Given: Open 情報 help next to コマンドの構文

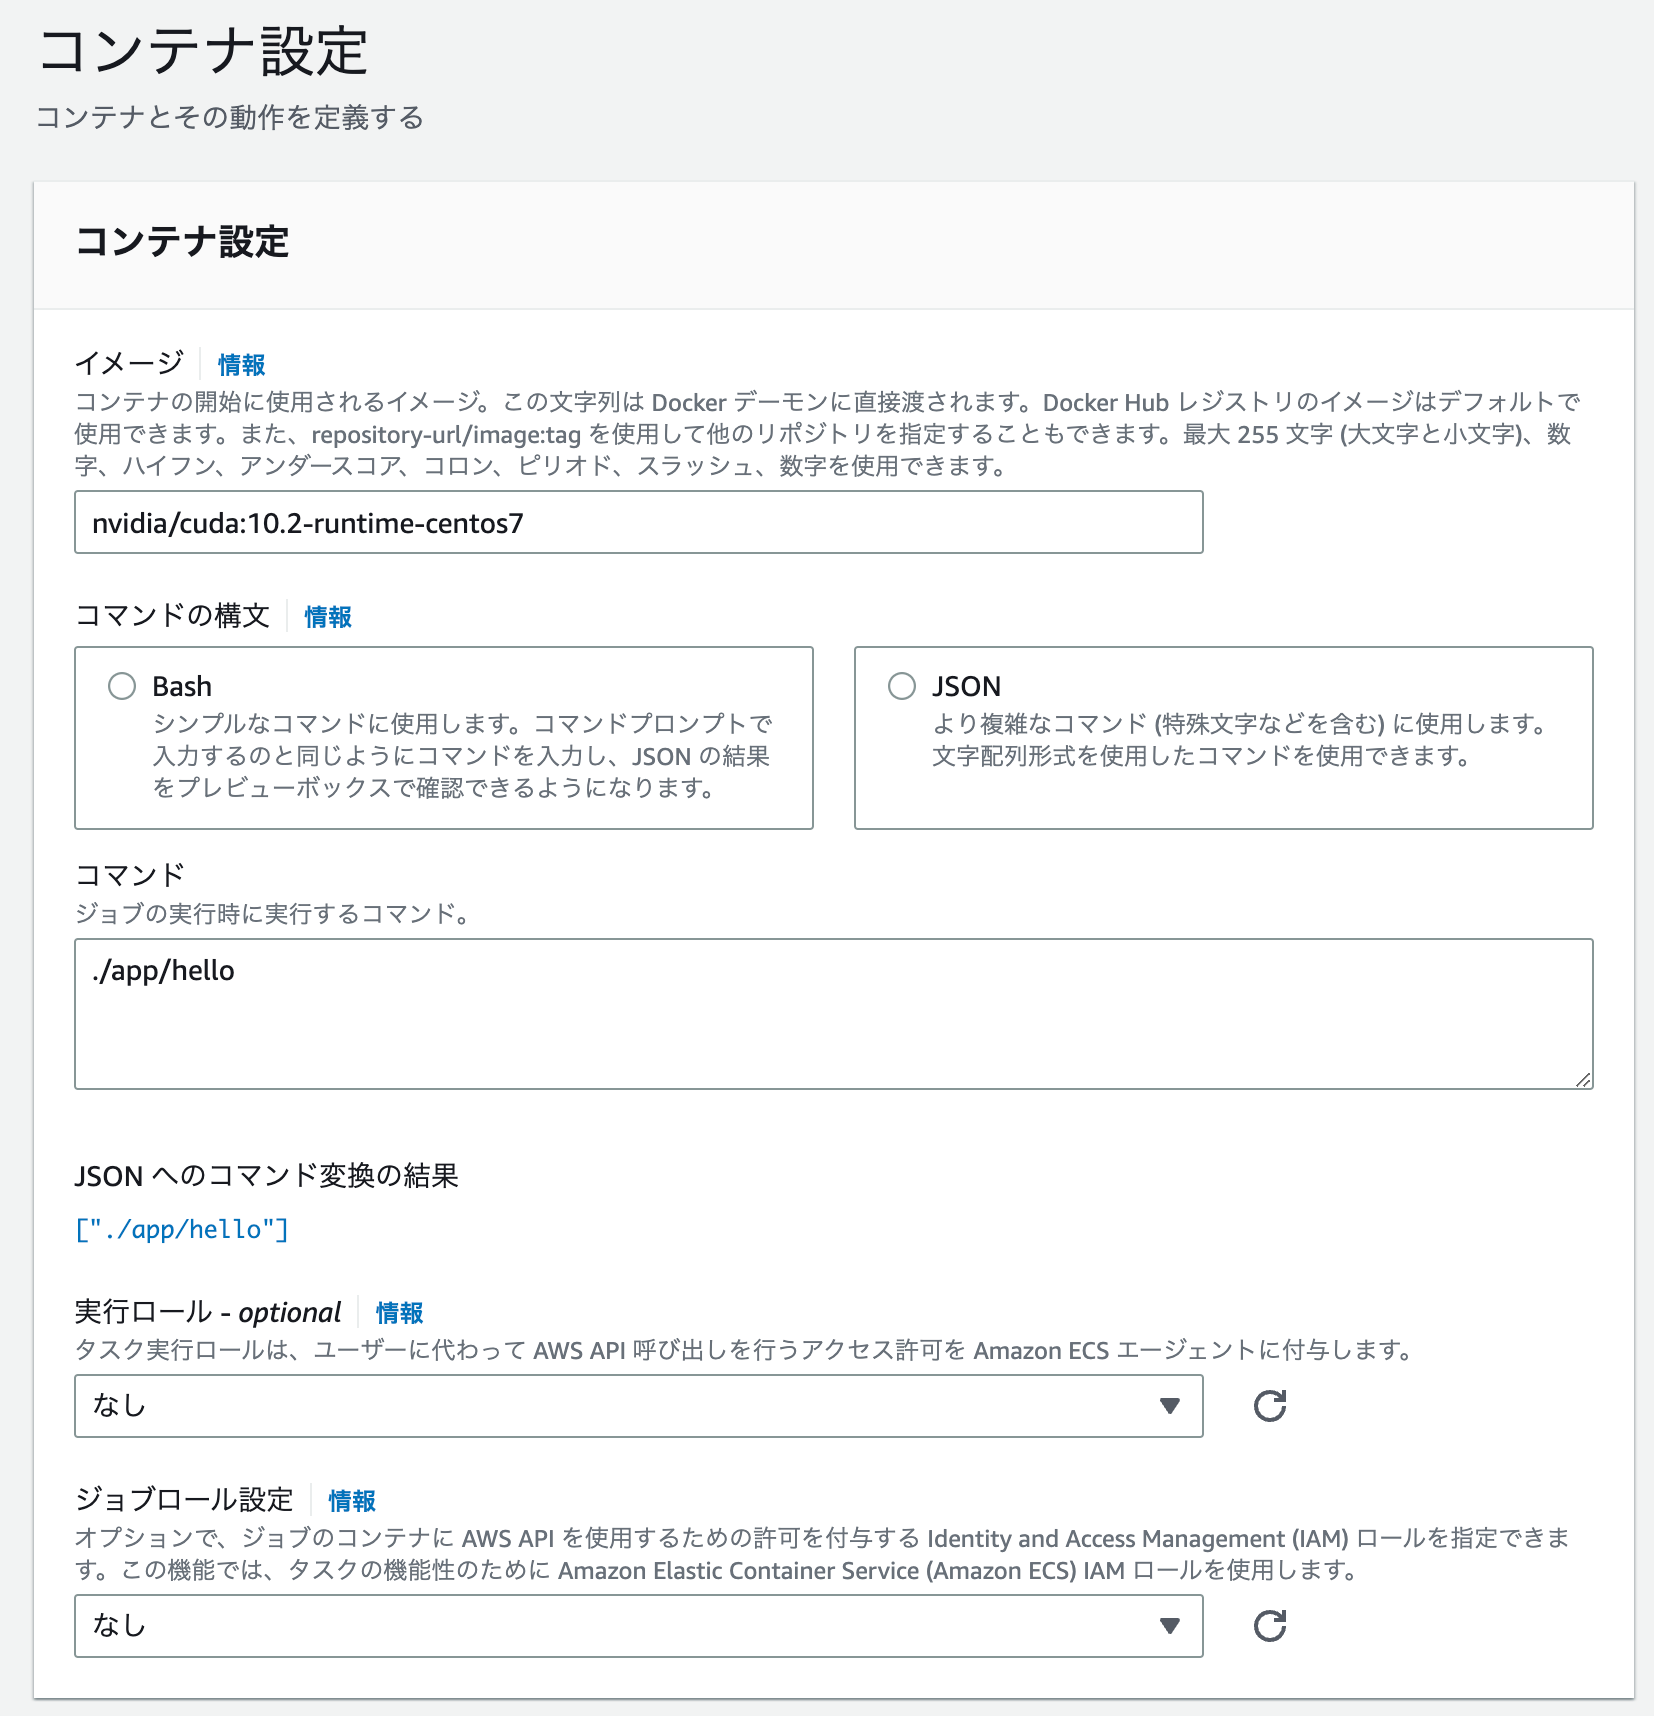Looking at the screenshot, I should (x=326, y=617).
